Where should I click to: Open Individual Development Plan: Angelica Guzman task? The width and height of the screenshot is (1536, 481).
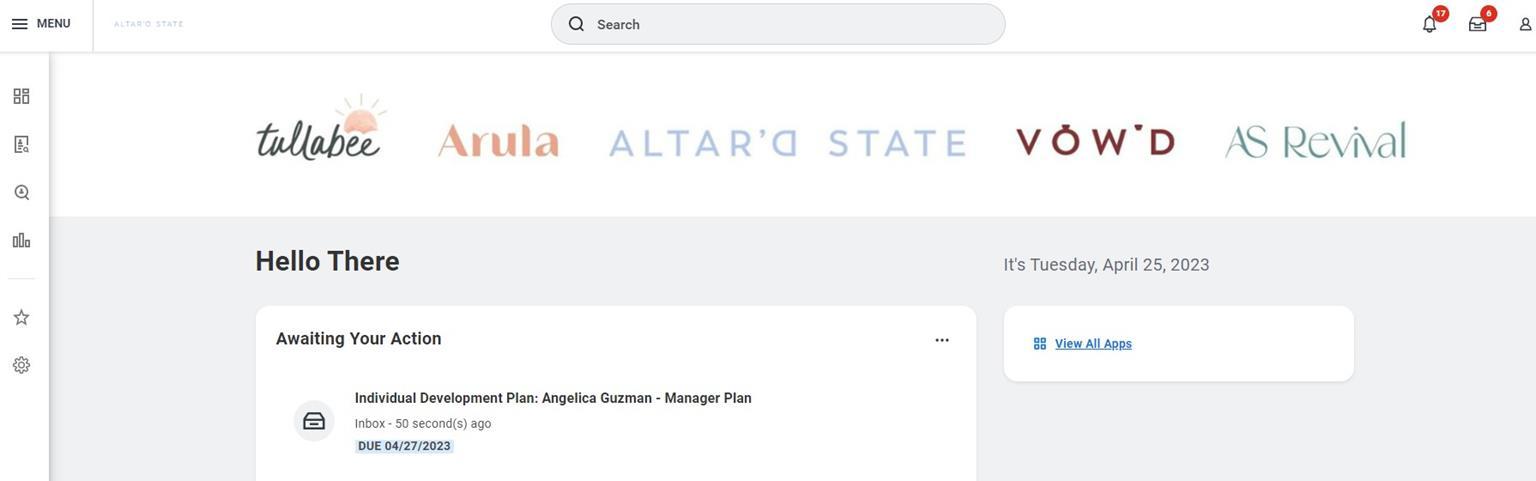pyautogui.click(x=553, y=398)
